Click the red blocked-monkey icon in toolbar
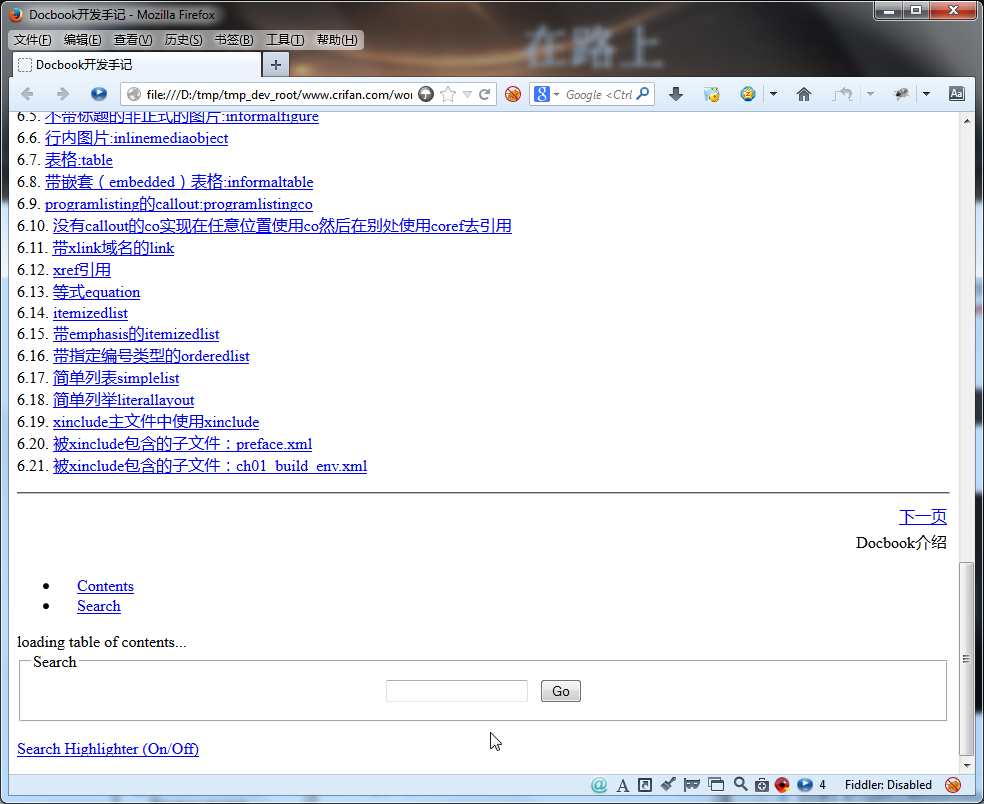 click(513, 94)
